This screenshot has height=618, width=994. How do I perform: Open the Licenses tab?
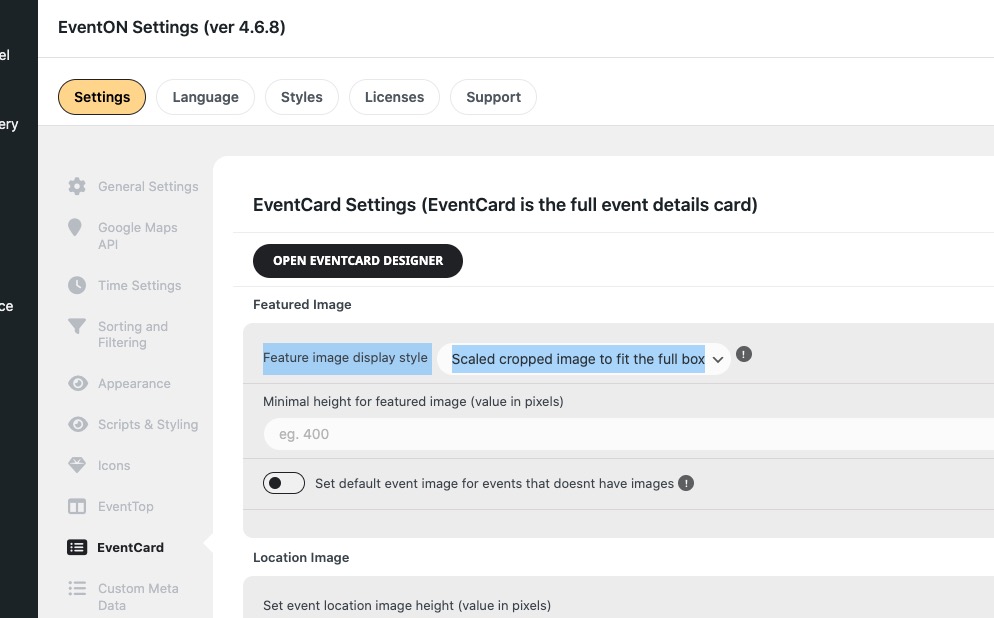(x=394, y=97)
